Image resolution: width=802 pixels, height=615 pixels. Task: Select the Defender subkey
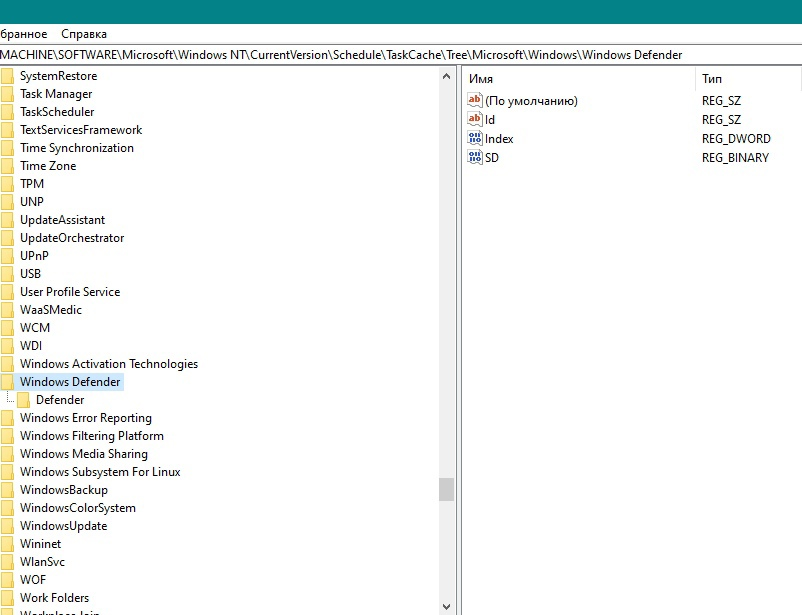click(x=60, y=400)
